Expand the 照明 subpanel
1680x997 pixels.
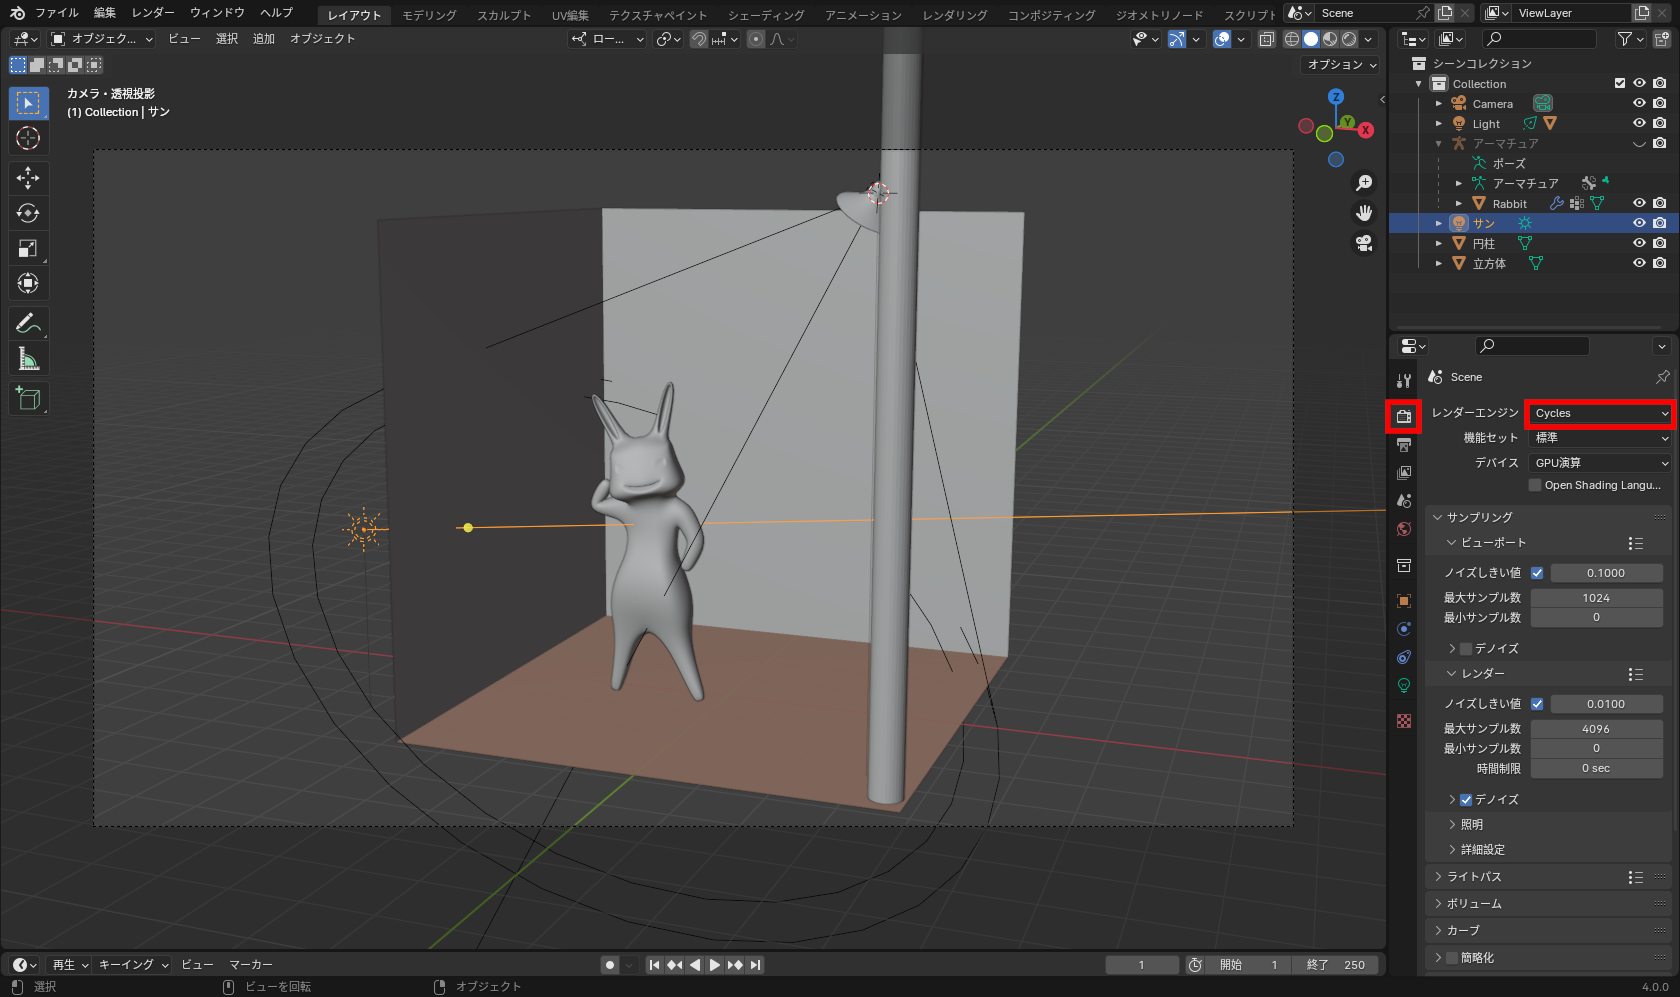pos(1471,825)
